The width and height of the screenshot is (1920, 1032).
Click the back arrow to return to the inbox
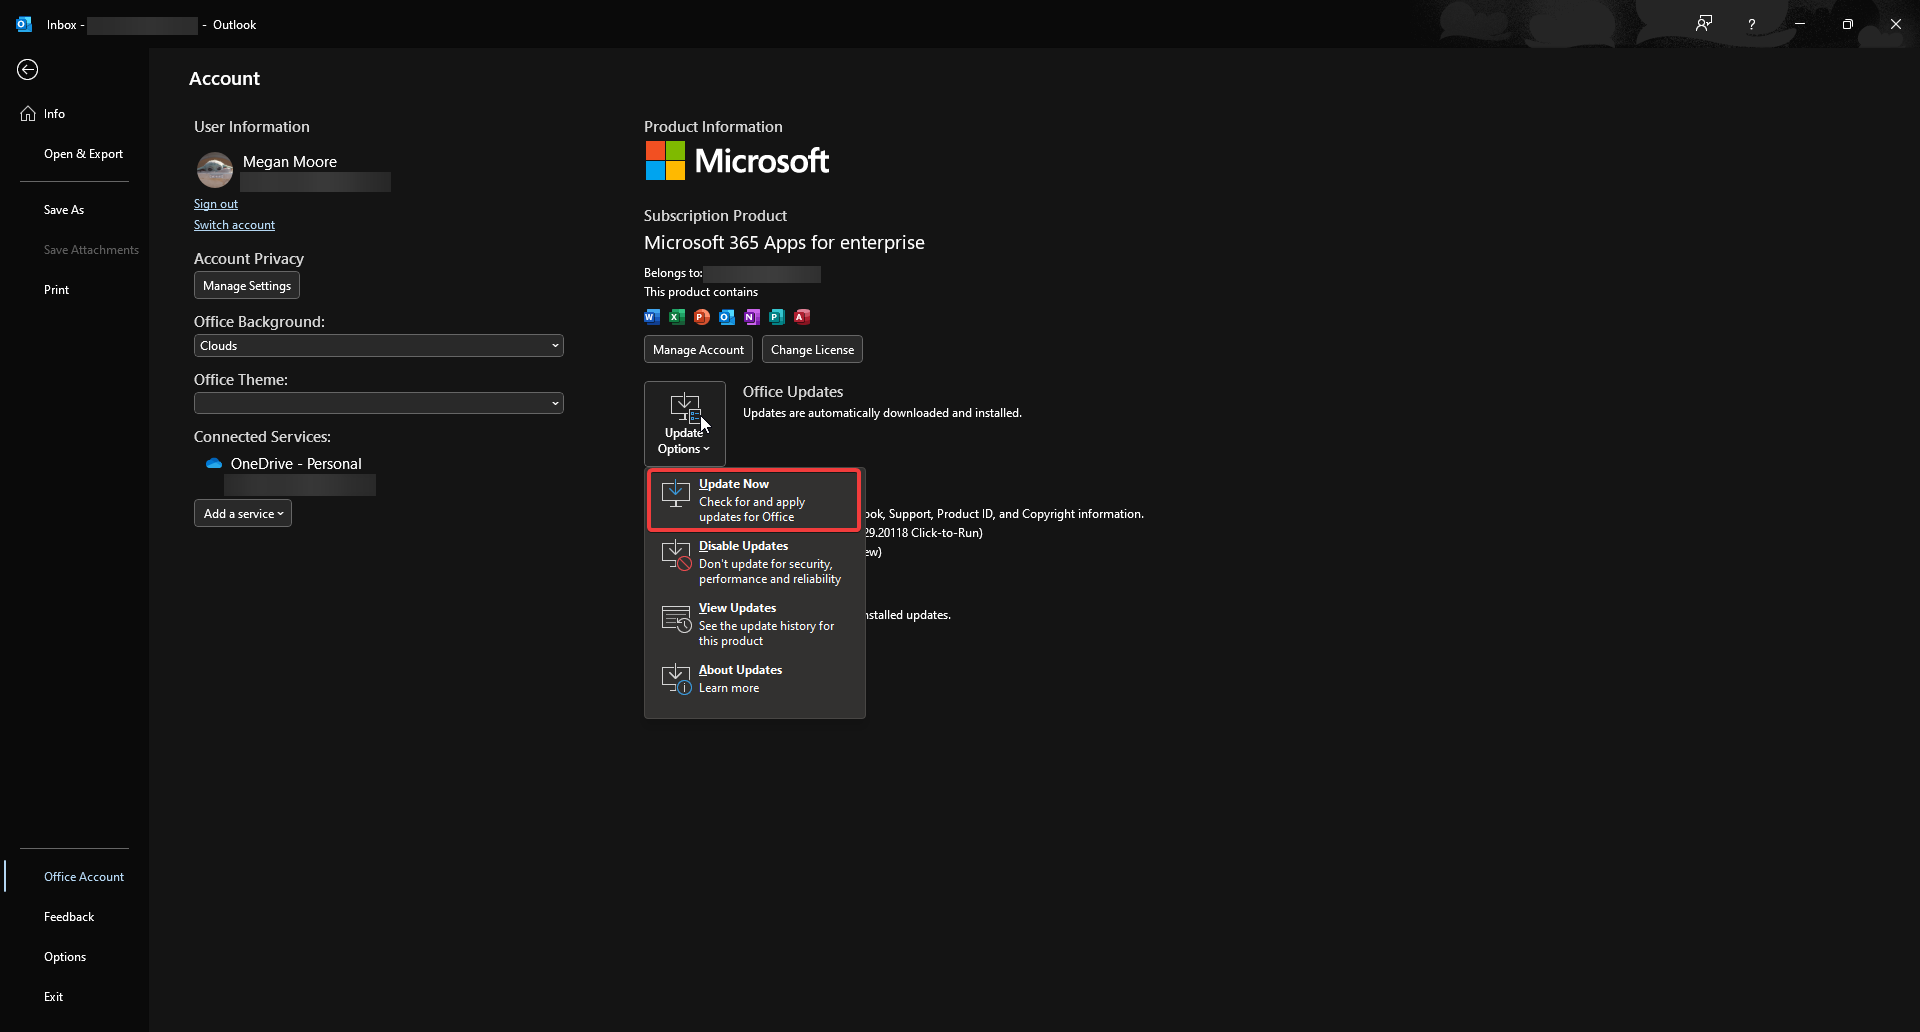pyautogui.click(x=28, y=69)
